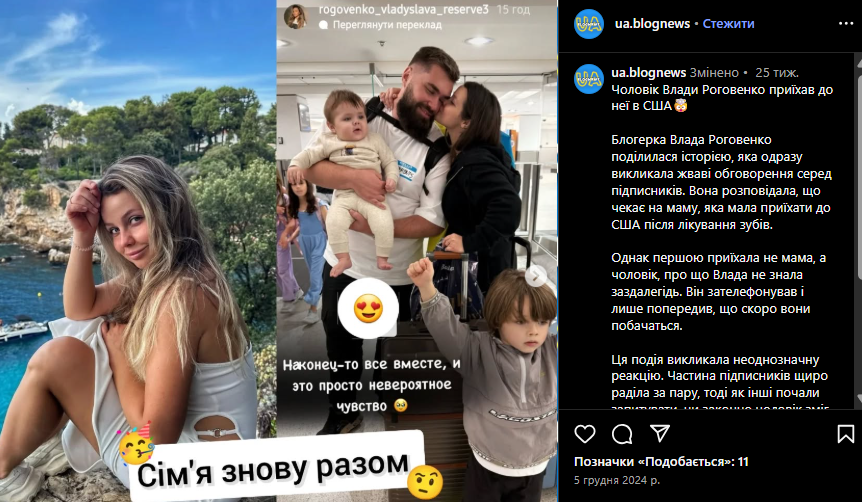The image size is (862, 502).
Task: Click the Переглянути переклад text in the image
Action: (387, 25)
